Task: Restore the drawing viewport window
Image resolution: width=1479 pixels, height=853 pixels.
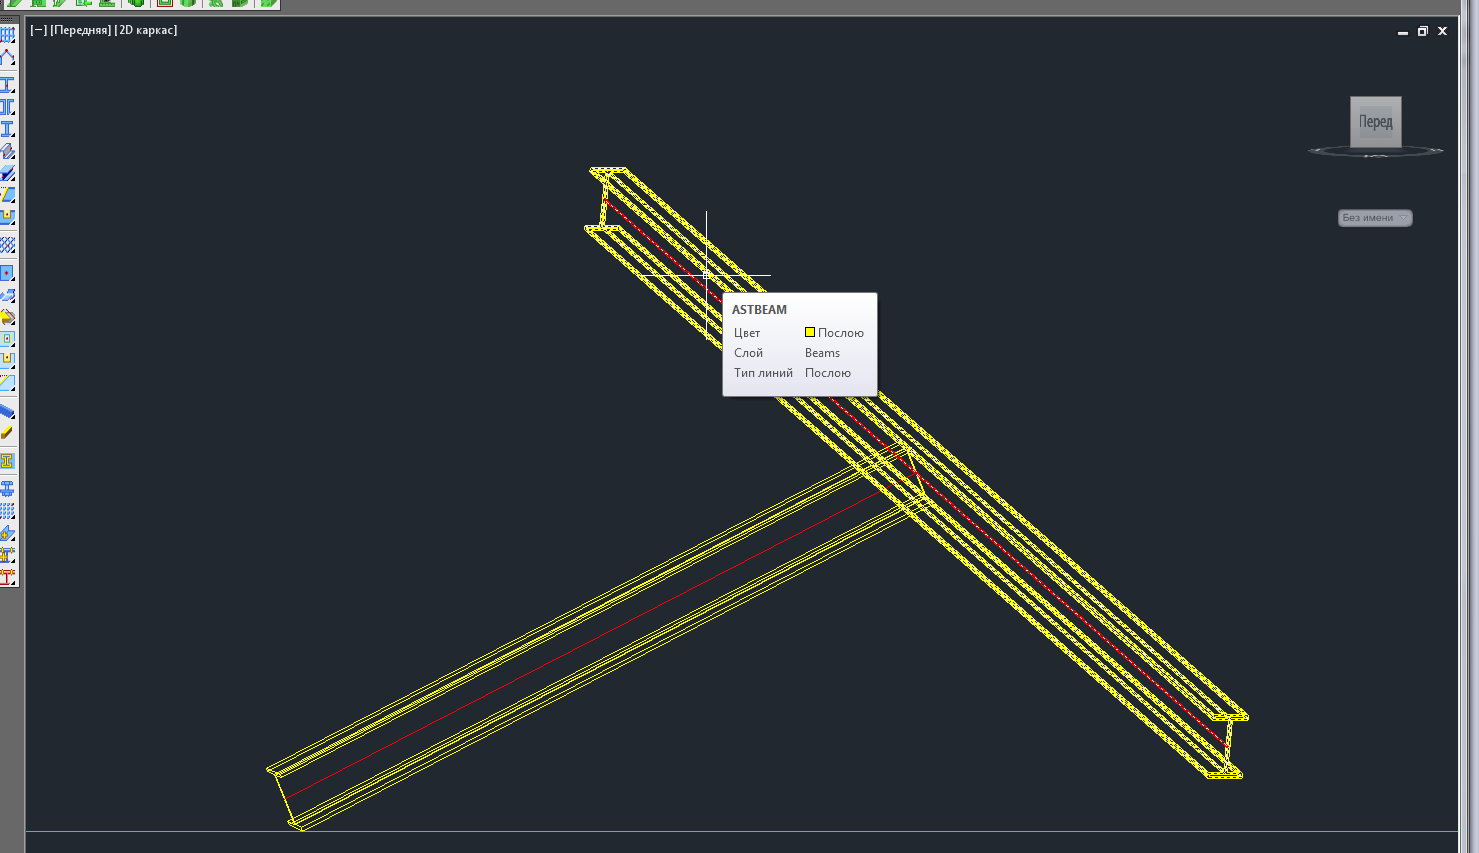Action: click(x=1422, y=31)
